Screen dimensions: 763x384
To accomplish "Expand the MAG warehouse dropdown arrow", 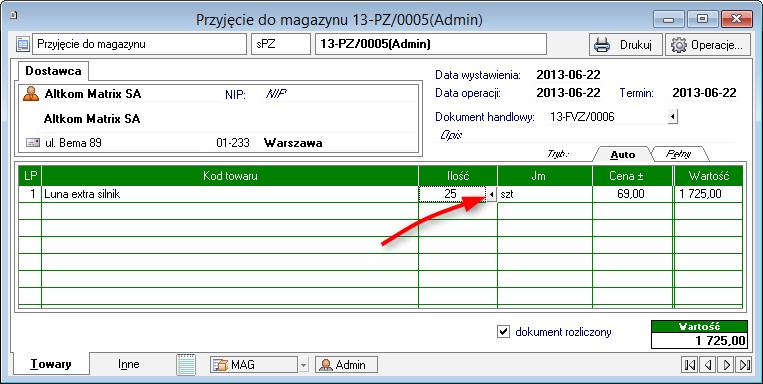I will click(303, 365).
